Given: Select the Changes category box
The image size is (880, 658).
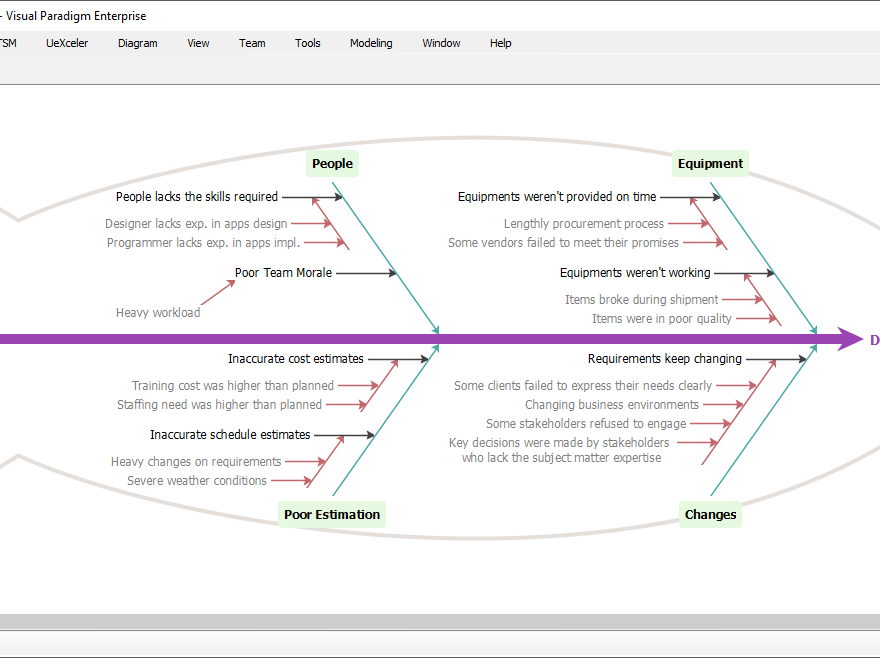Looking at the screenshot, I should pos(710,514).
